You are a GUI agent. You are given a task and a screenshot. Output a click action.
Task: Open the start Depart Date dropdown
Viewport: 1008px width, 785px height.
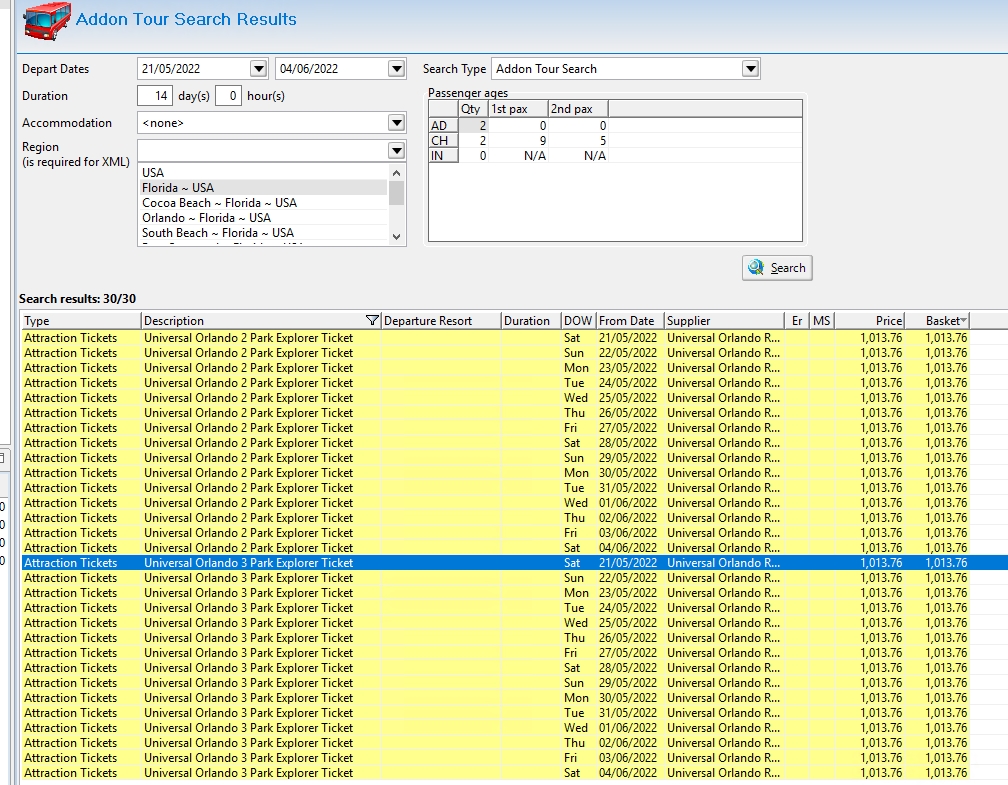[x=259, y=69]
